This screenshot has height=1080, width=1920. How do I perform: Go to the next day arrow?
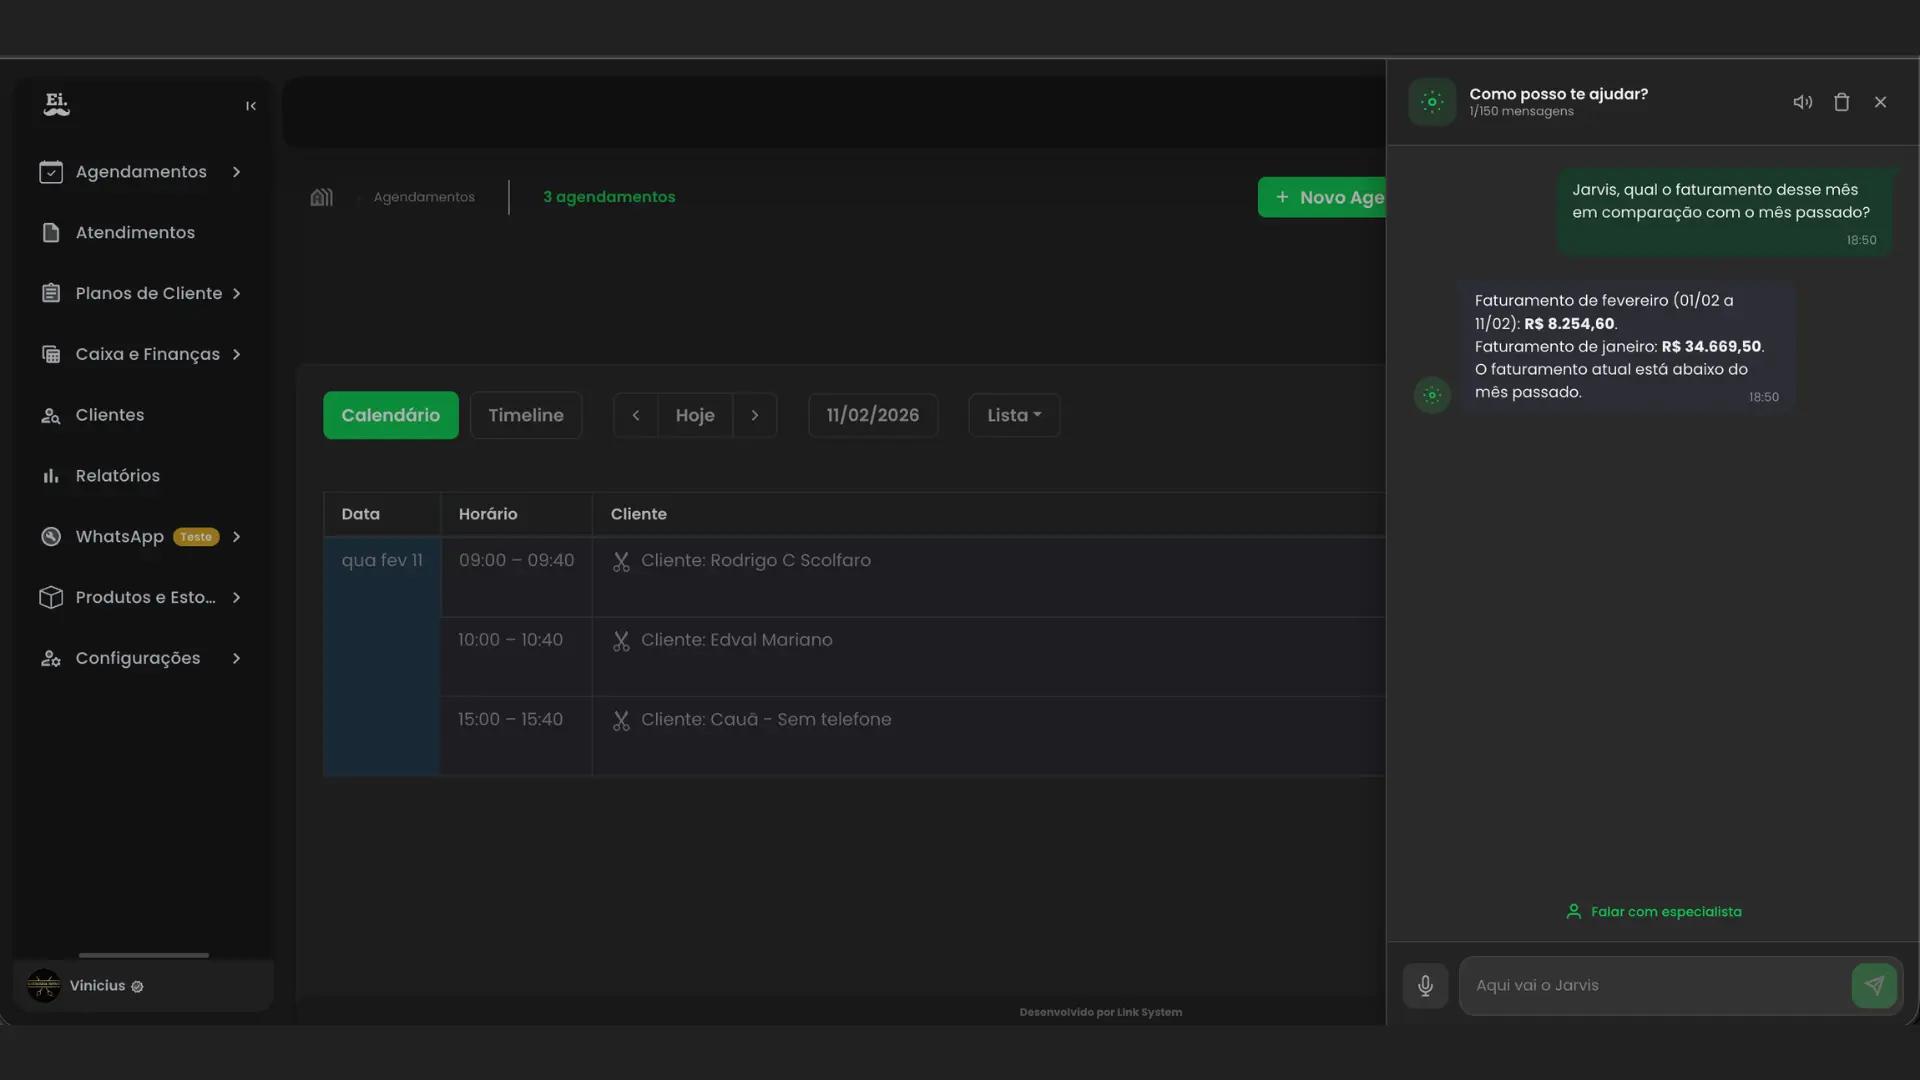(x=754, y=415)
